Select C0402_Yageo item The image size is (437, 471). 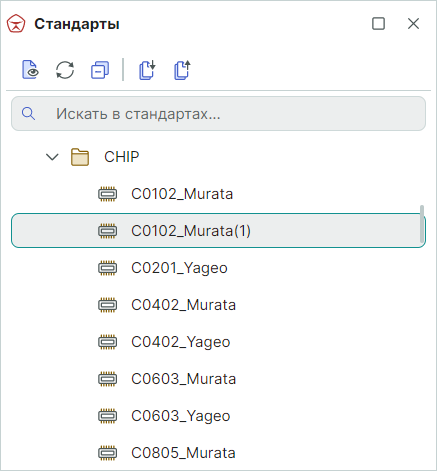(x=181, y=342)
